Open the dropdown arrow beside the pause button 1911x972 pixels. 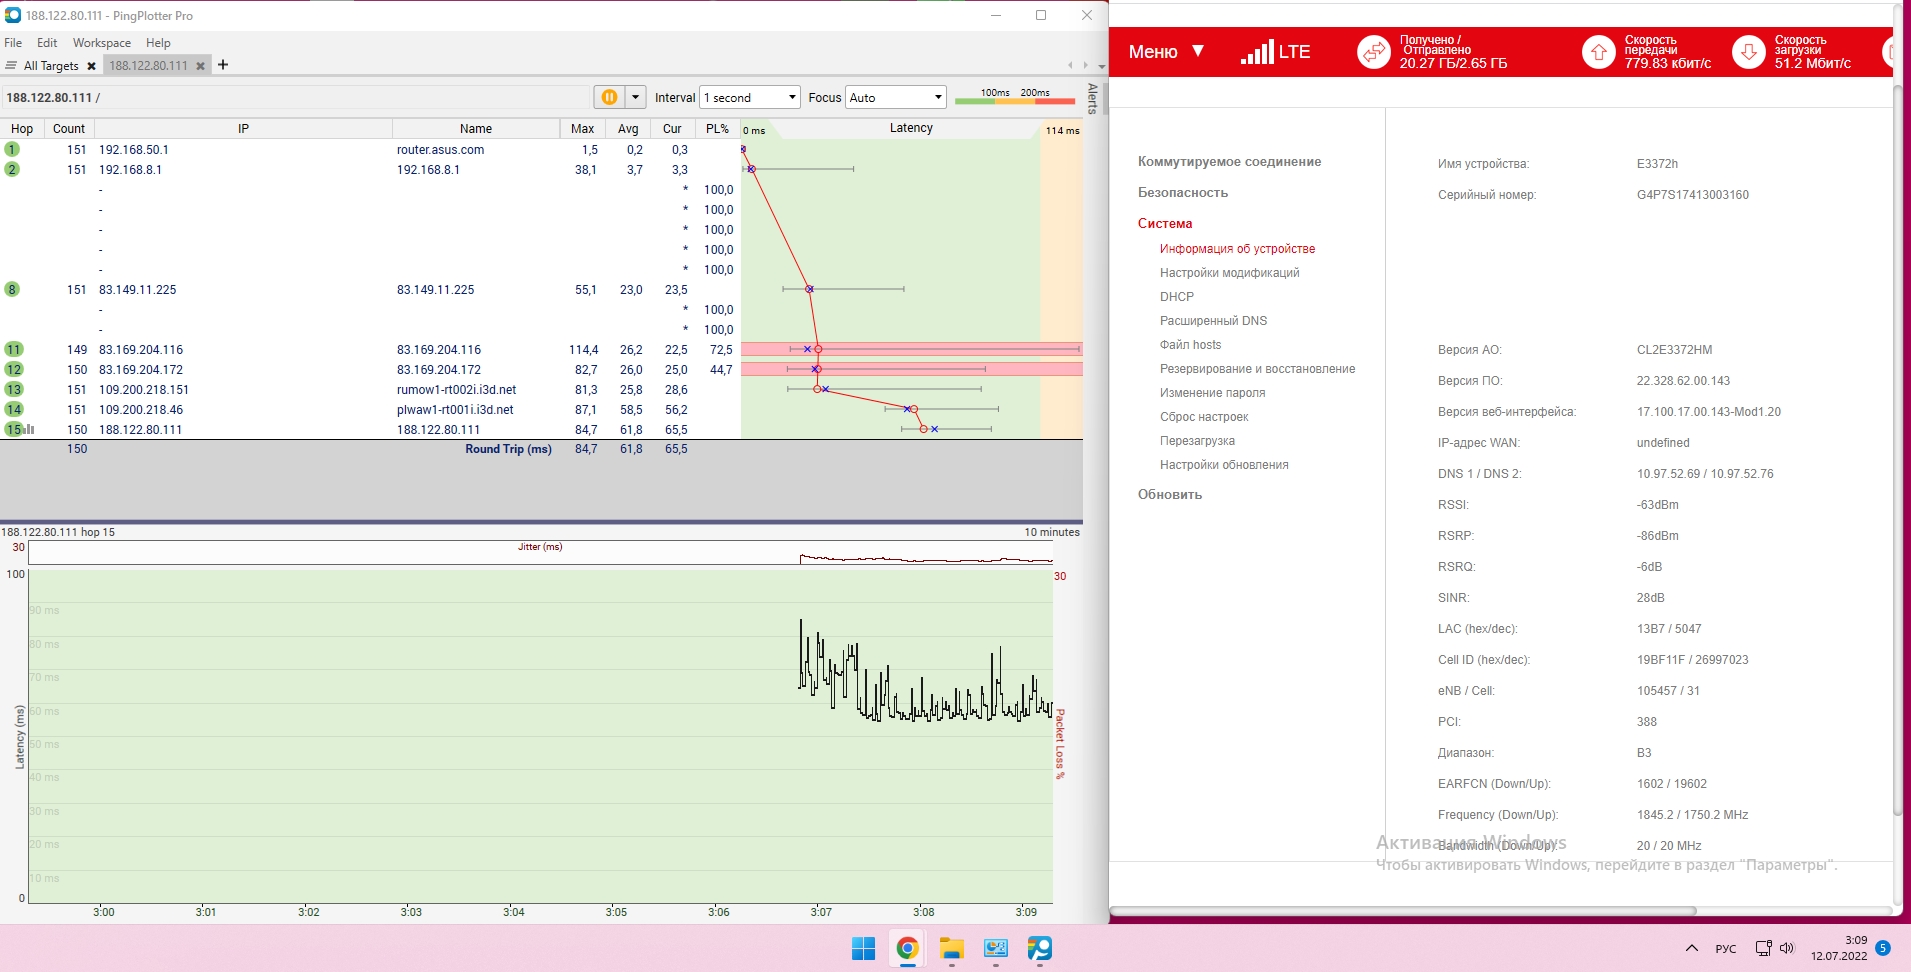click(635, 97)
